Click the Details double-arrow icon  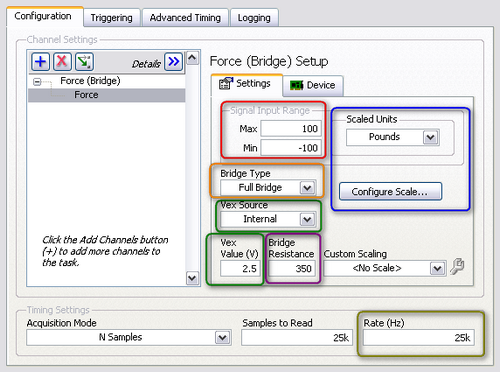click(x=174, y=62)
